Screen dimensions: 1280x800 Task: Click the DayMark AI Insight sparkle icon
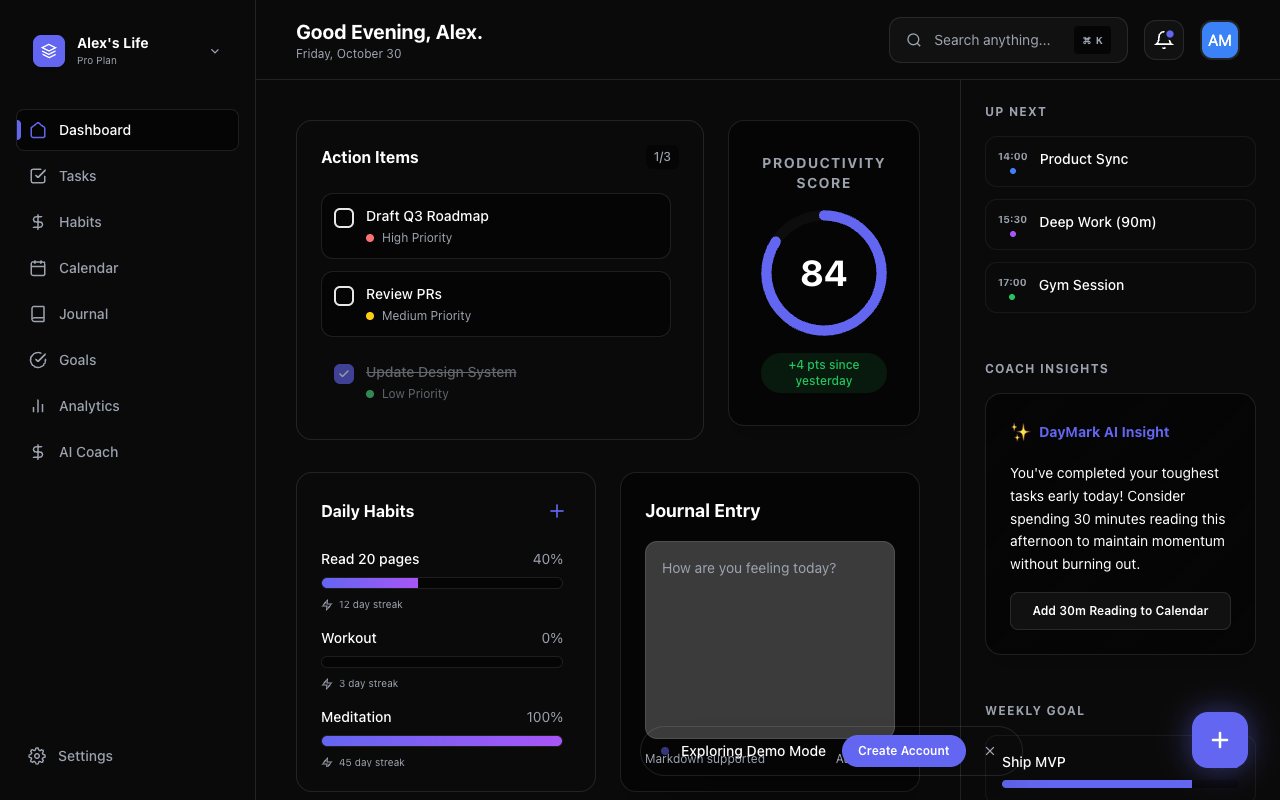pos(1020,432)
